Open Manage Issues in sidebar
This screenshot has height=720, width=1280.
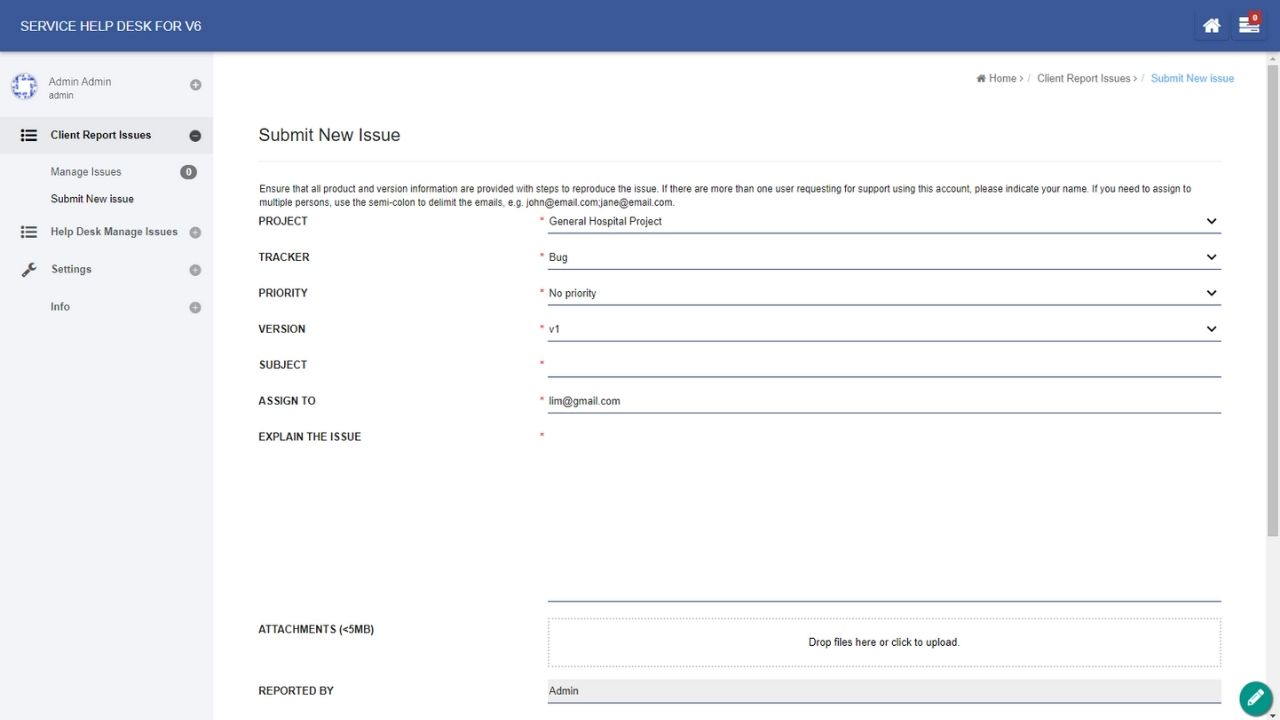click(86, 172)
